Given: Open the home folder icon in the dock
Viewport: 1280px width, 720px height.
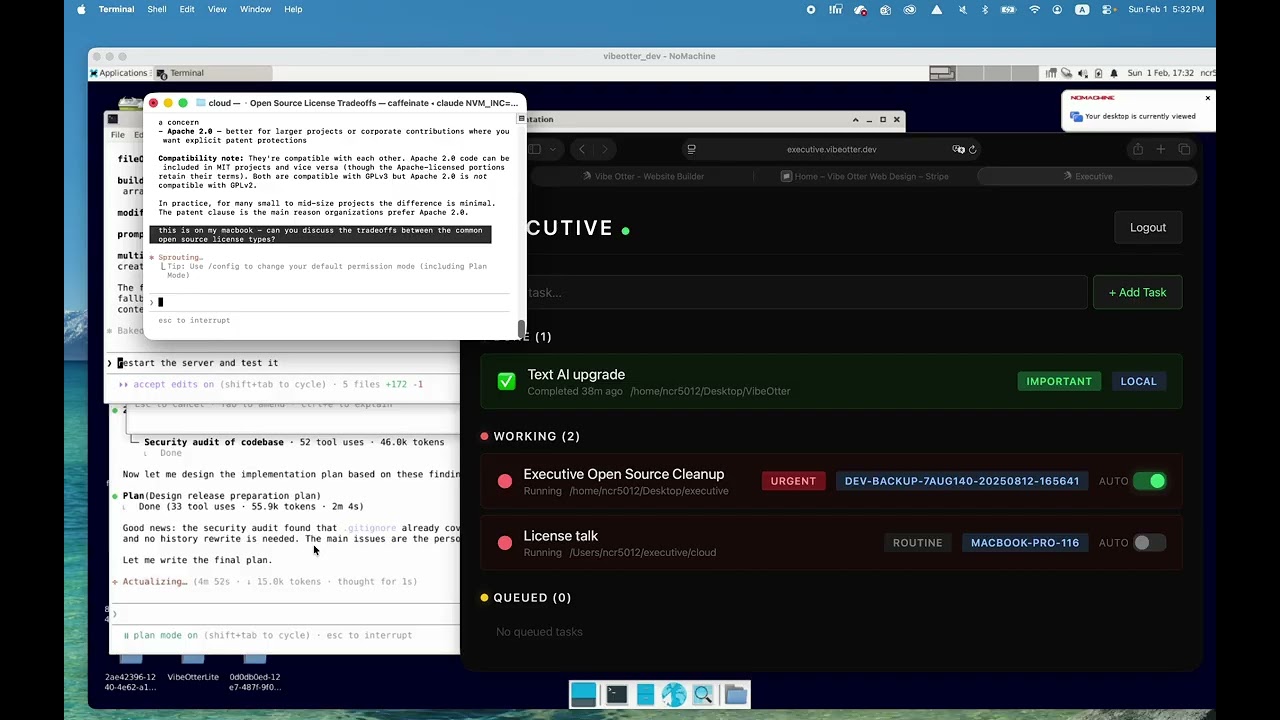Looking at the screenshot, I should [x=736, y=694].
